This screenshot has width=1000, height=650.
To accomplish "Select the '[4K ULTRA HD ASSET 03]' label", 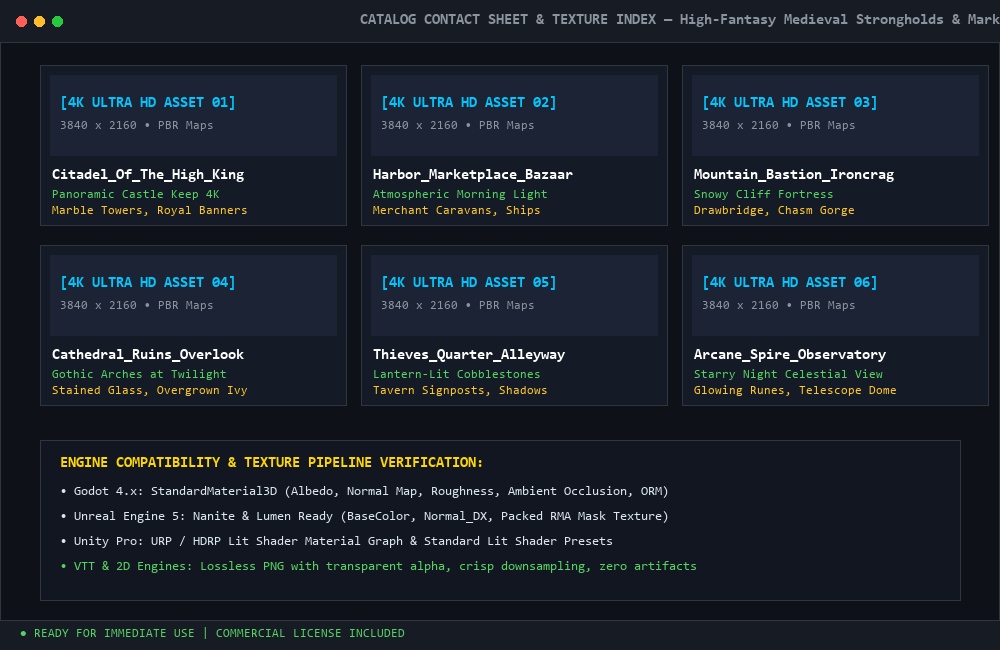I will click(x=790, y=102).
